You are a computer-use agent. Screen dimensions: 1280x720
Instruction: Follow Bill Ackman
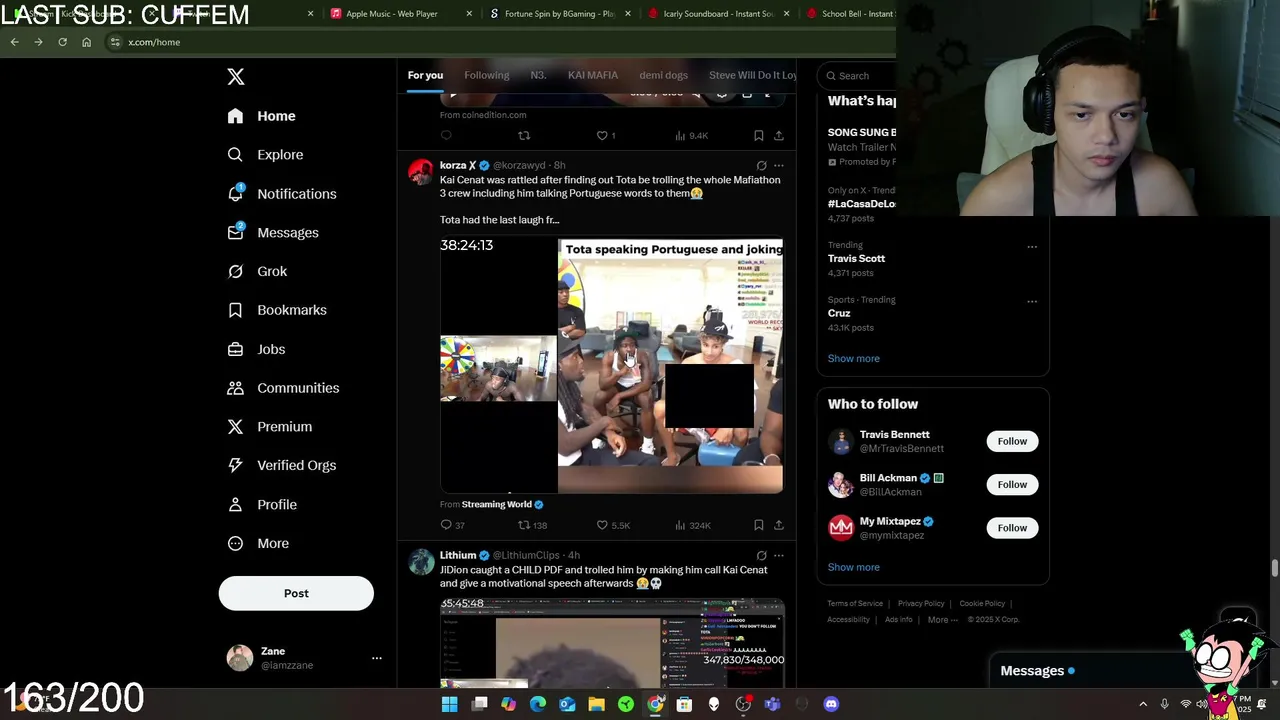1012,485
